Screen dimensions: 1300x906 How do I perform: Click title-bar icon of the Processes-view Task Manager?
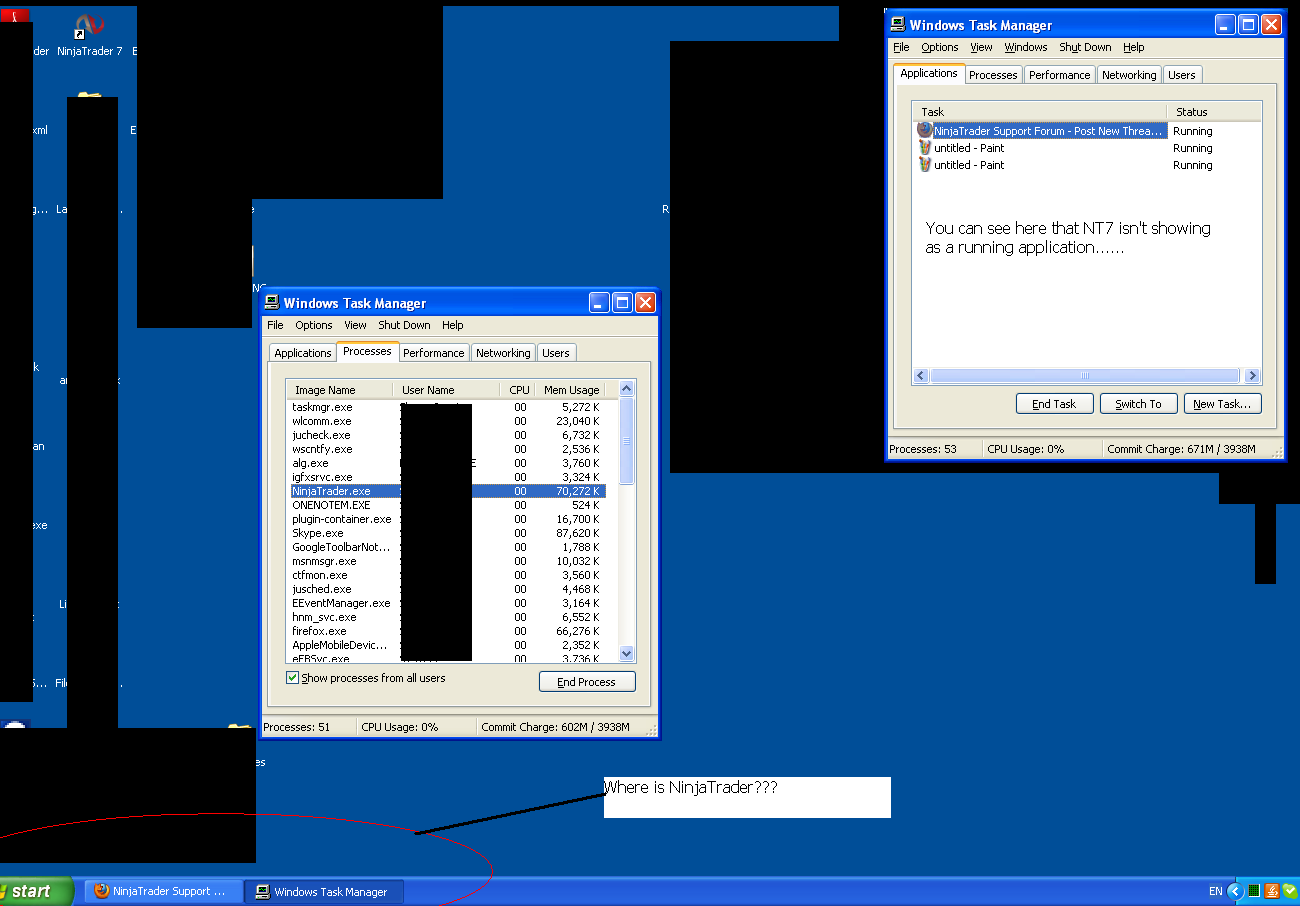pyautogui.click(x=271, y=303)
